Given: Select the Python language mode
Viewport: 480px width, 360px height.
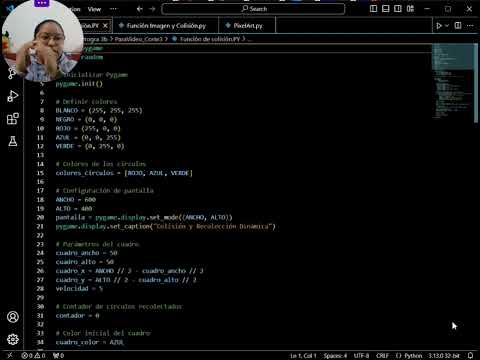Looking at the screenshot, I should point(409,356).
